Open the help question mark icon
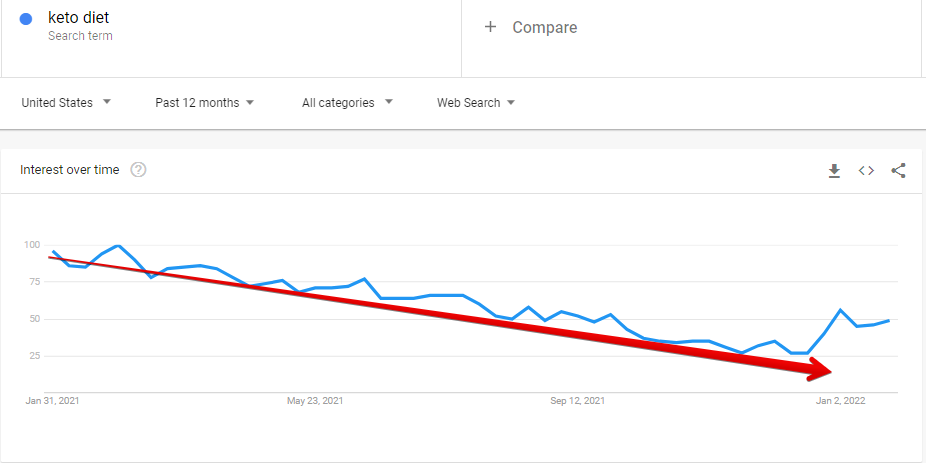This screenshot has width=926, height=463. [138, 170]
